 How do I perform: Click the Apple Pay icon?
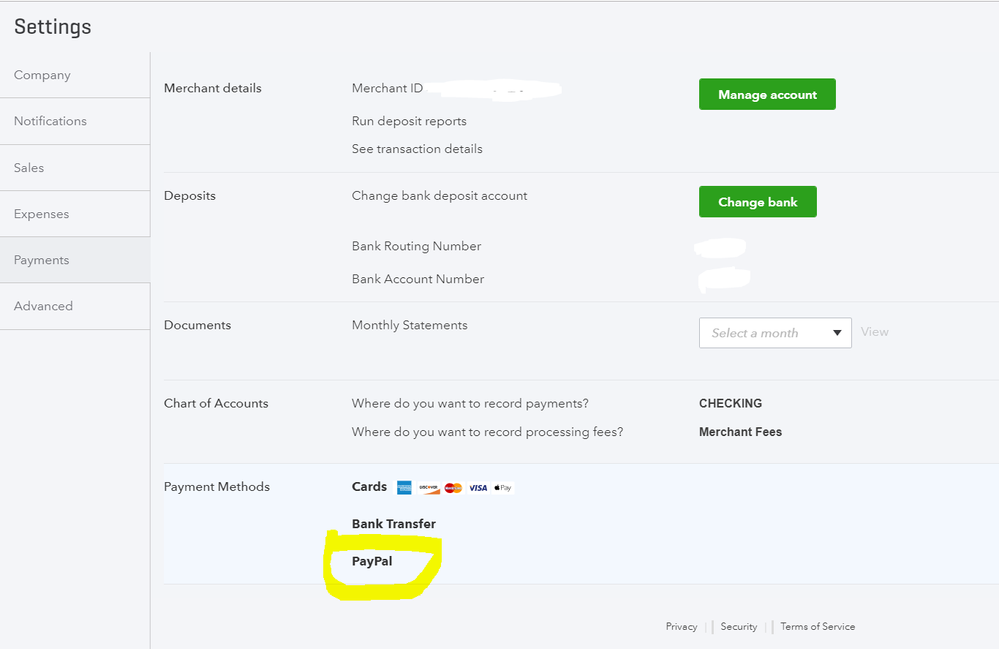[501, 487]
